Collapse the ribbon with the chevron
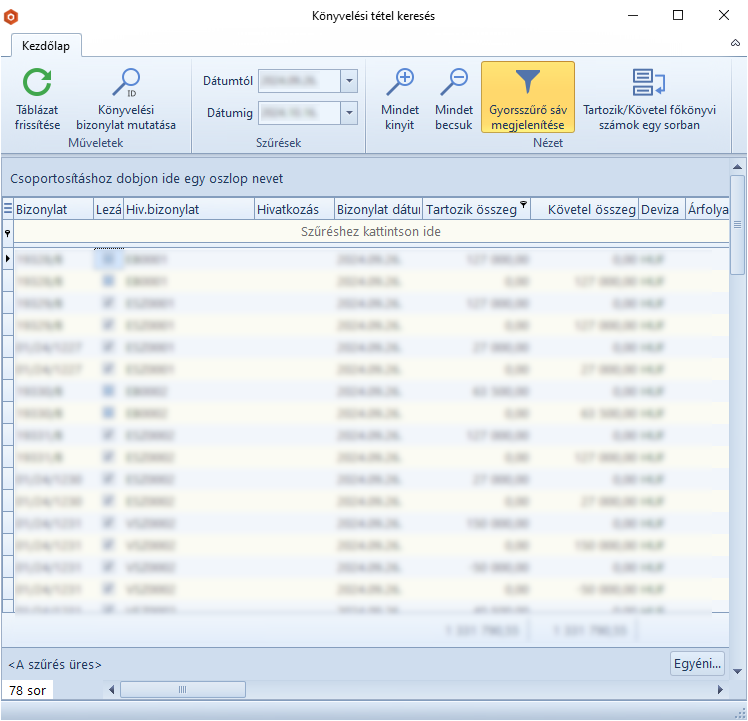Screen dimensions: 748x721 pos(736,45)
